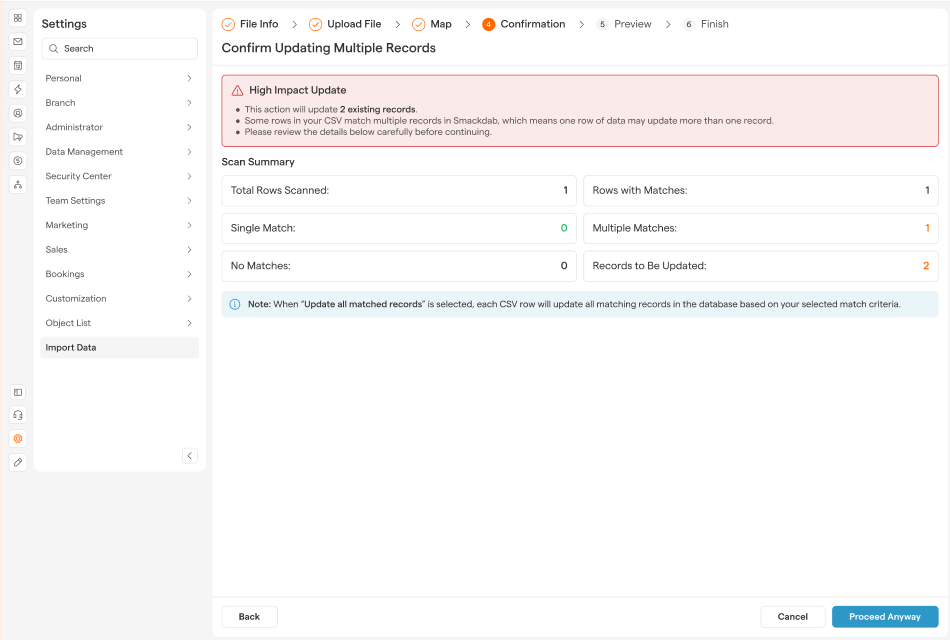Select Import Data in settings menu
The width and height of the screenshot is (950, 640).
[119, 348]
